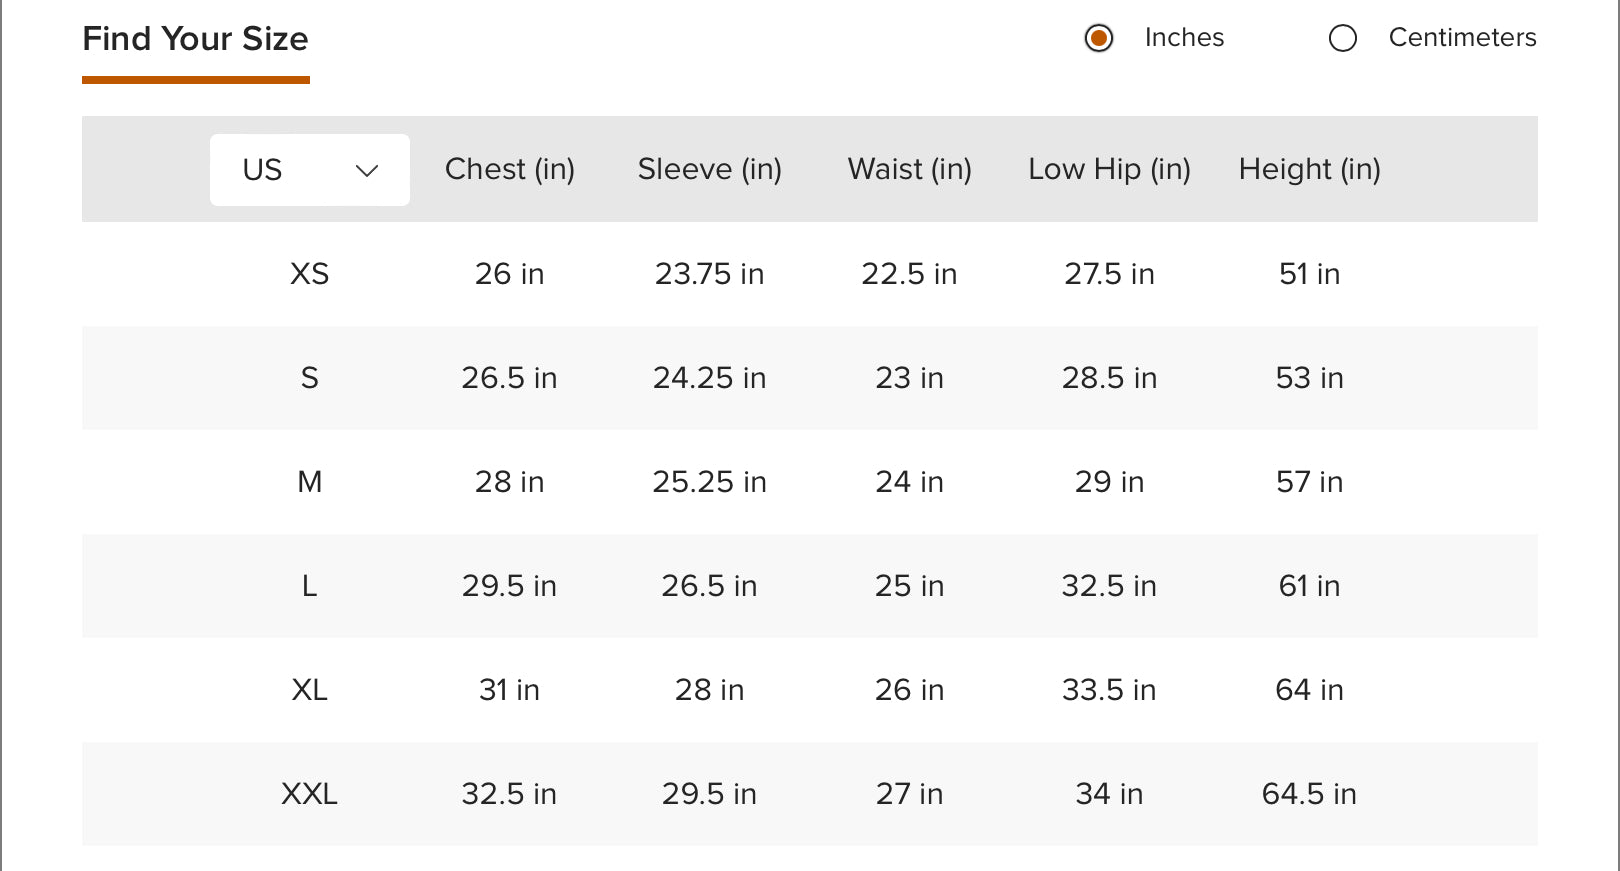Select the Inches radio button
This screenshot has width=1620, height=871.
coord(1099,38)
